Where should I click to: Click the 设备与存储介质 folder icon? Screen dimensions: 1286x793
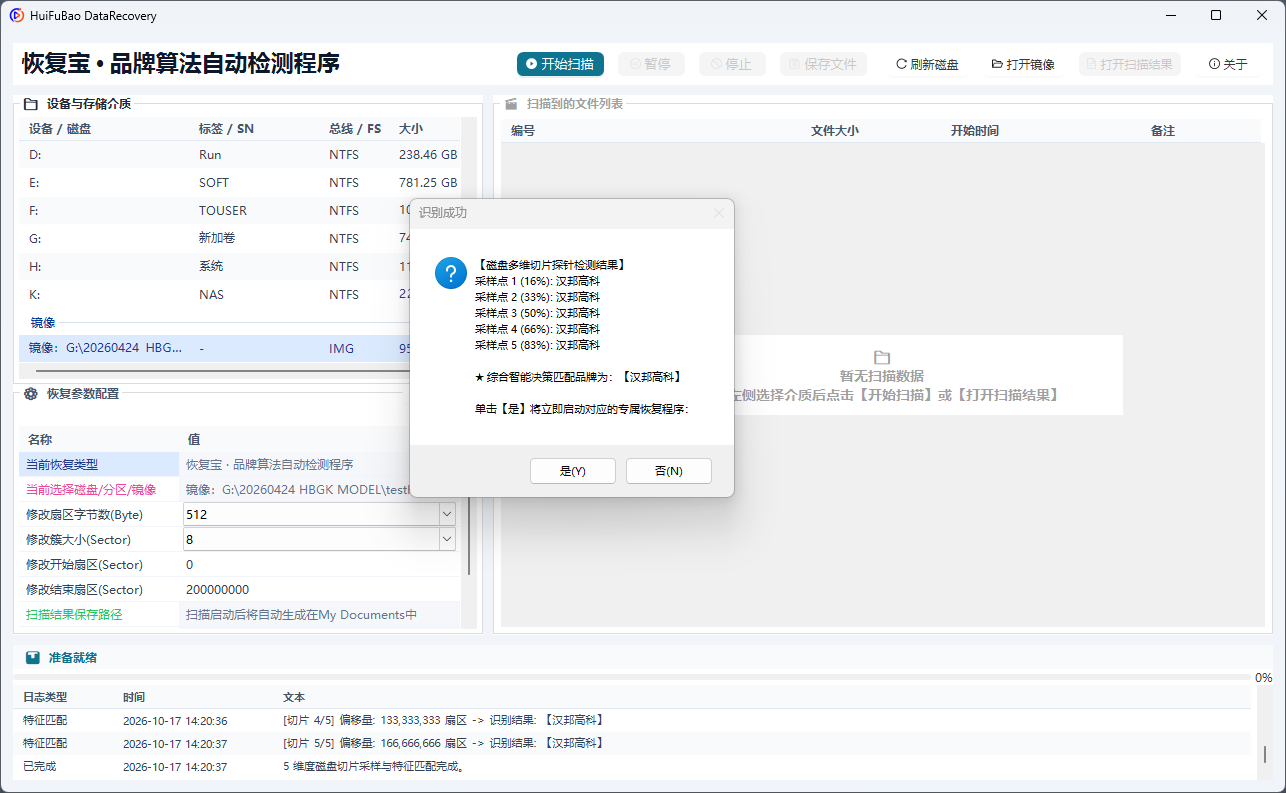[x=31, y=103]
